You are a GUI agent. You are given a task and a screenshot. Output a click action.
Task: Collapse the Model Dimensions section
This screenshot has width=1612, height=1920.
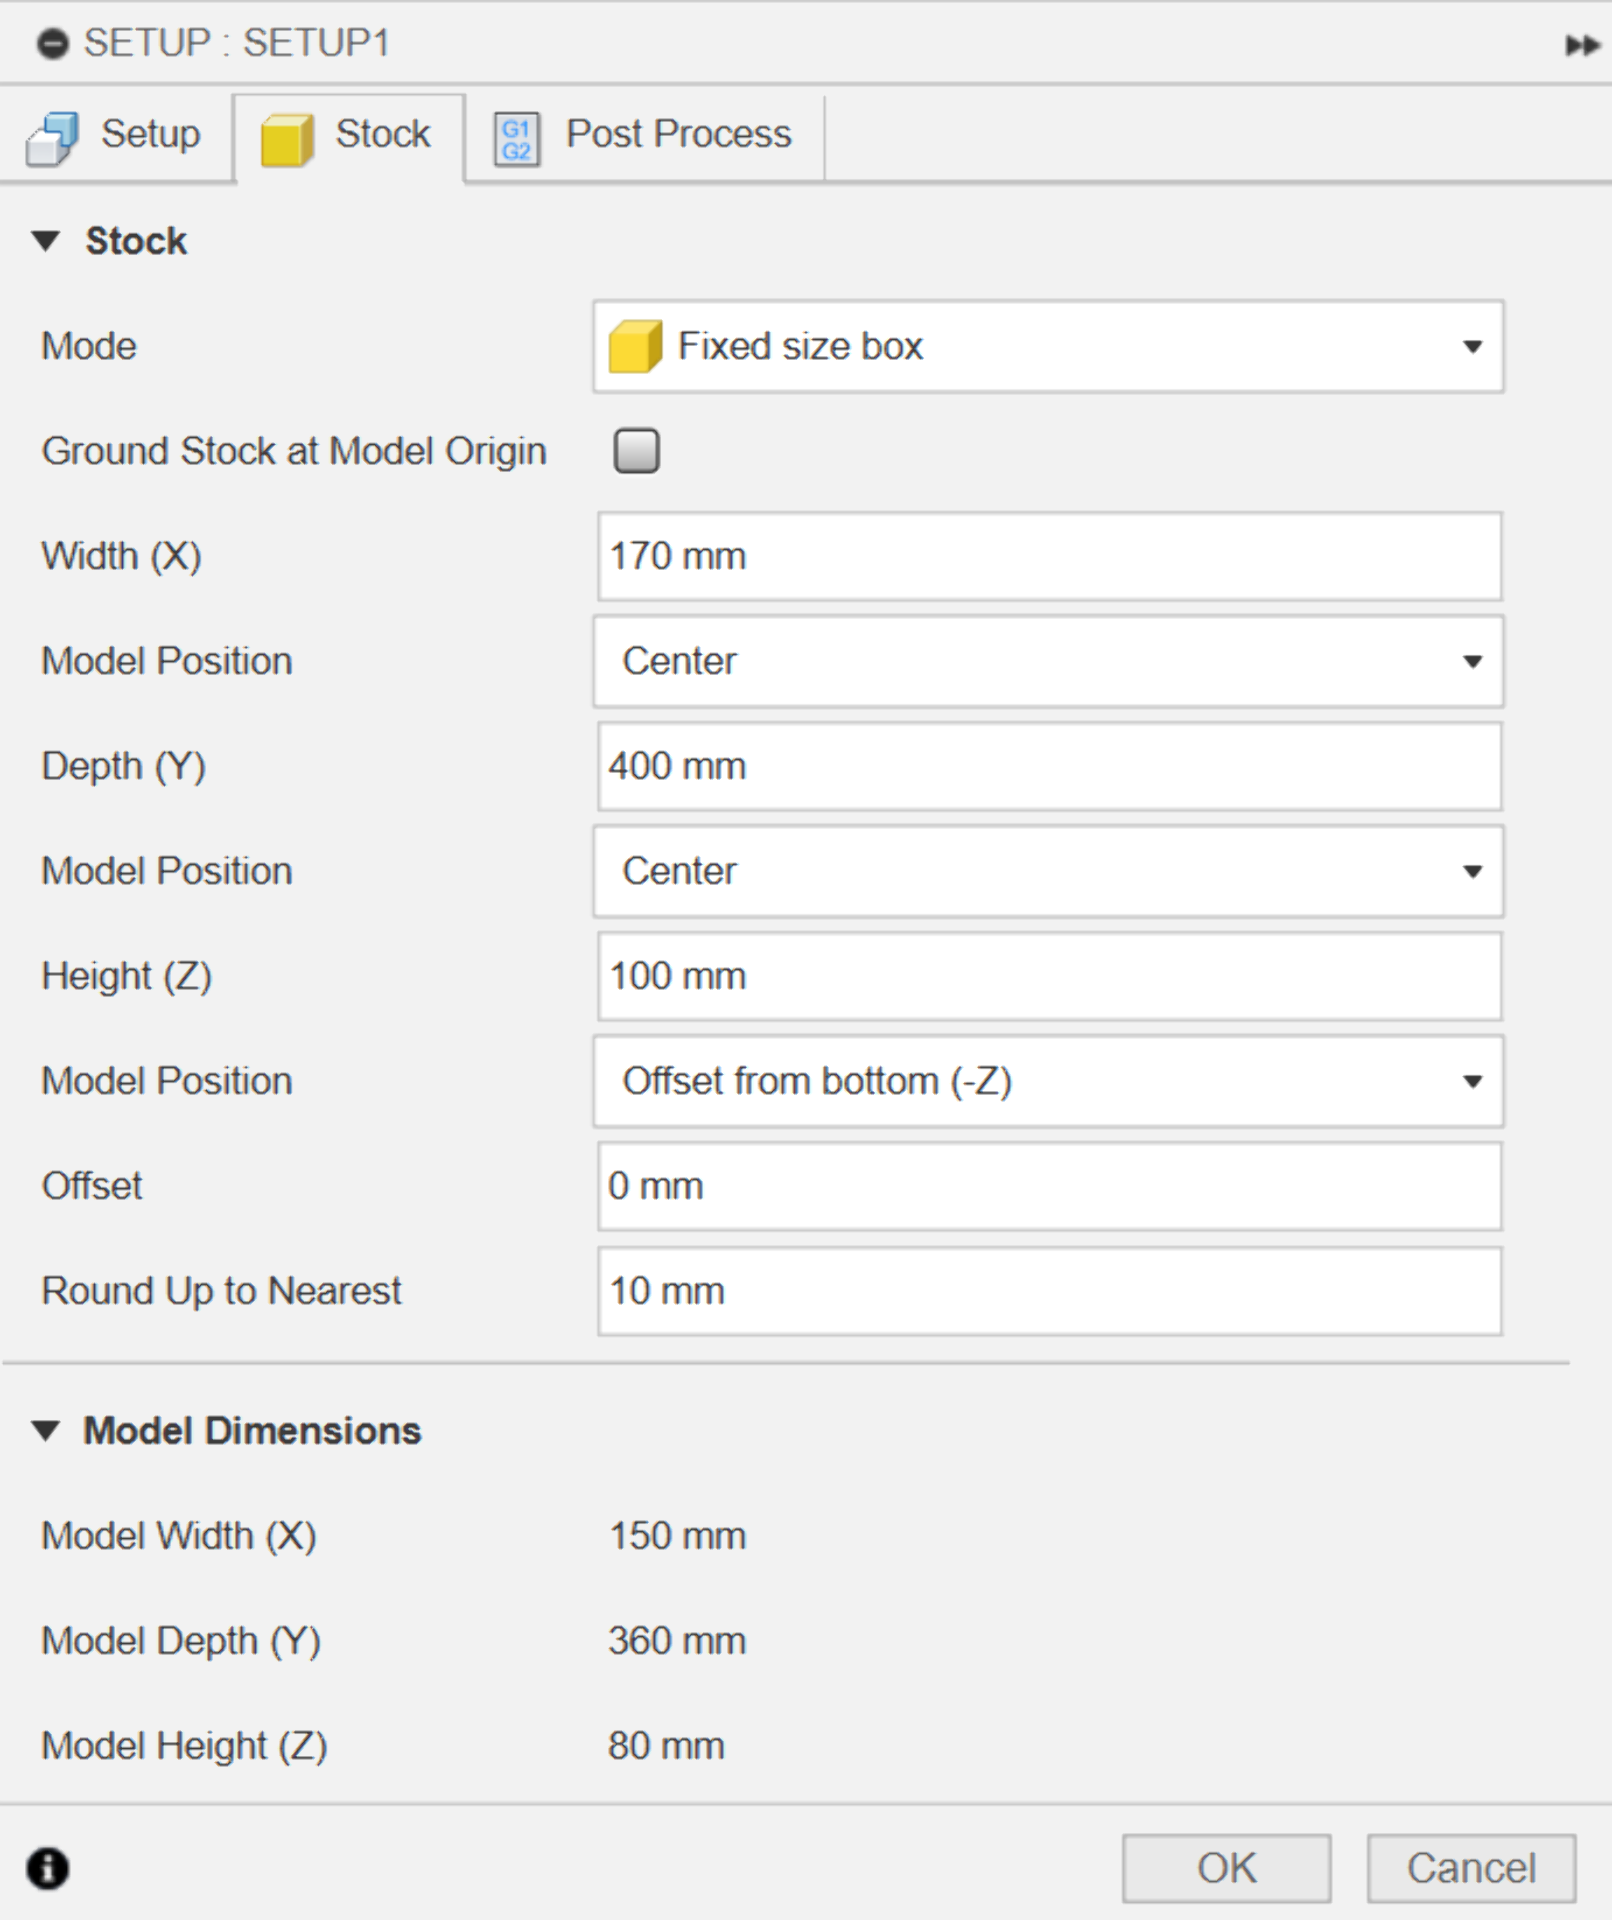46,1431
